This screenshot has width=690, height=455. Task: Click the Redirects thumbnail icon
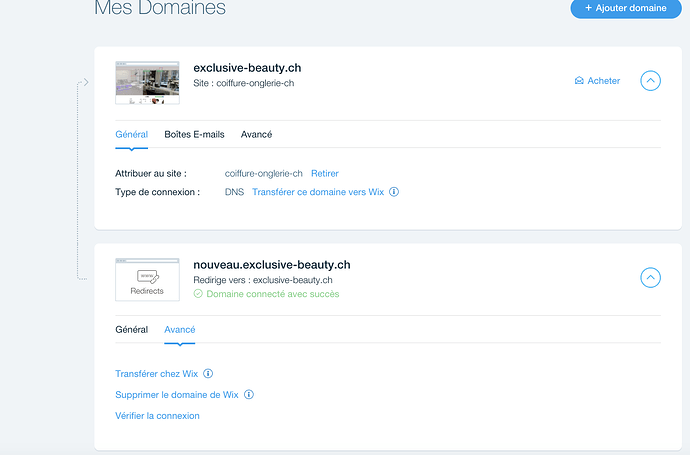point(147,279)
